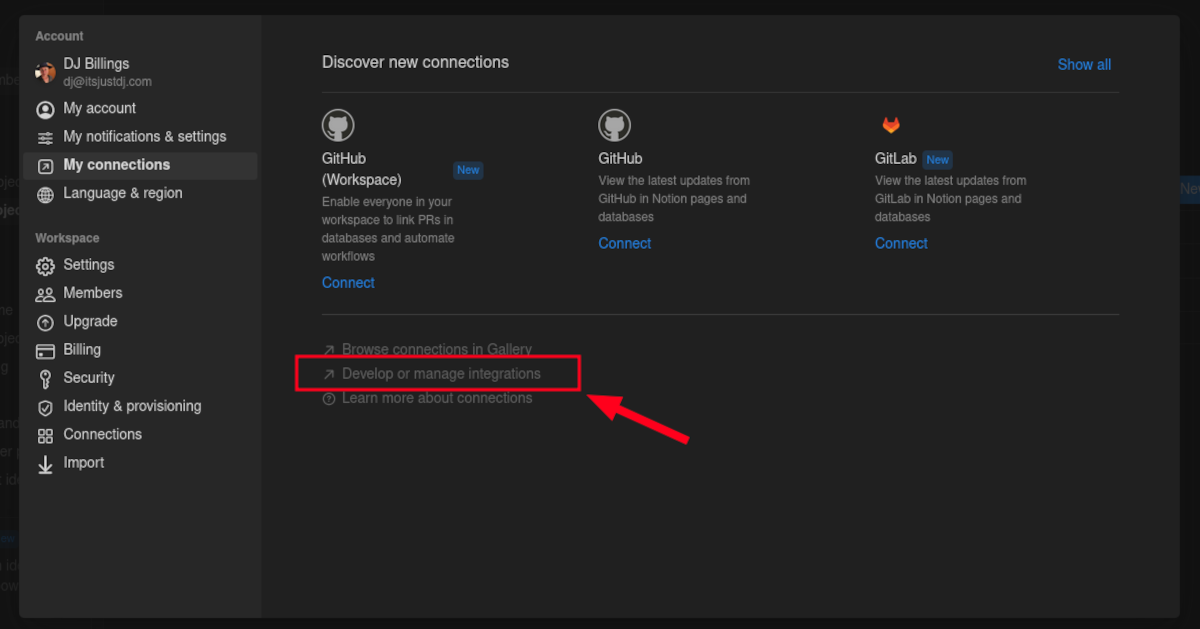This screenshot has height=629, width=1200.
Task: Click GitHub Workspace description about linking PRs
Action: pyautogui.click(x=389, y=229)
